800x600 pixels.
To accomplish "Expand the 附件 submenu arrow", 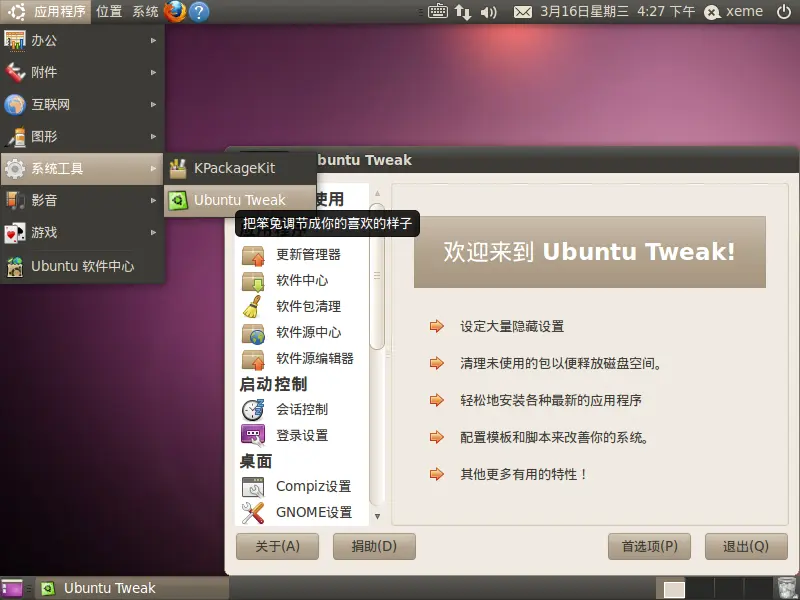I will click(154, 72).
